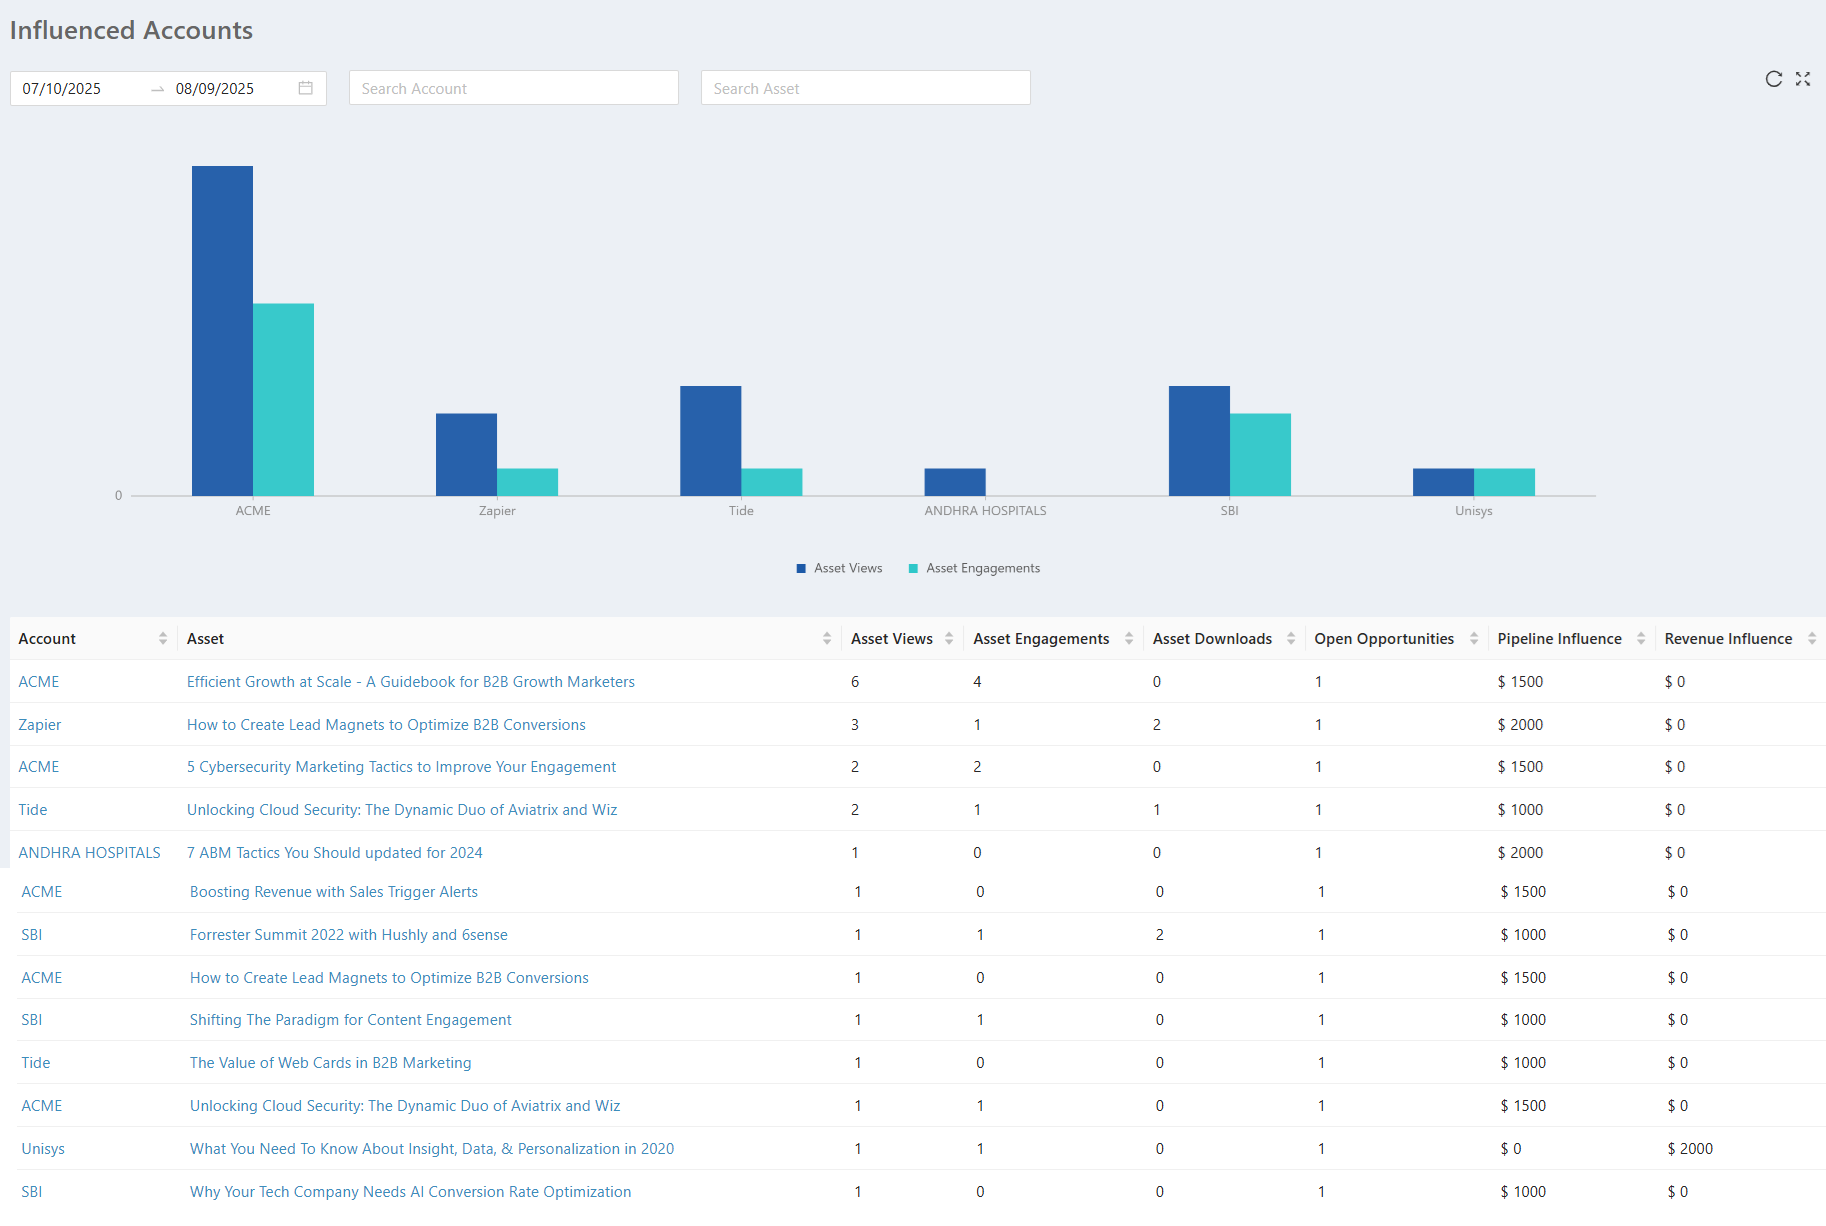
Task: Open Forrester Summit 2022 asset link
Action: [349, 935]
